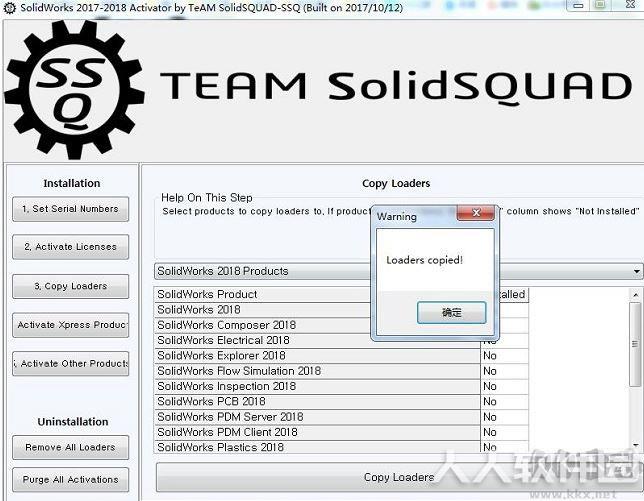
Task: Select the SolidWorks Flow Simulation 2018 row
Action: point(317,371)
